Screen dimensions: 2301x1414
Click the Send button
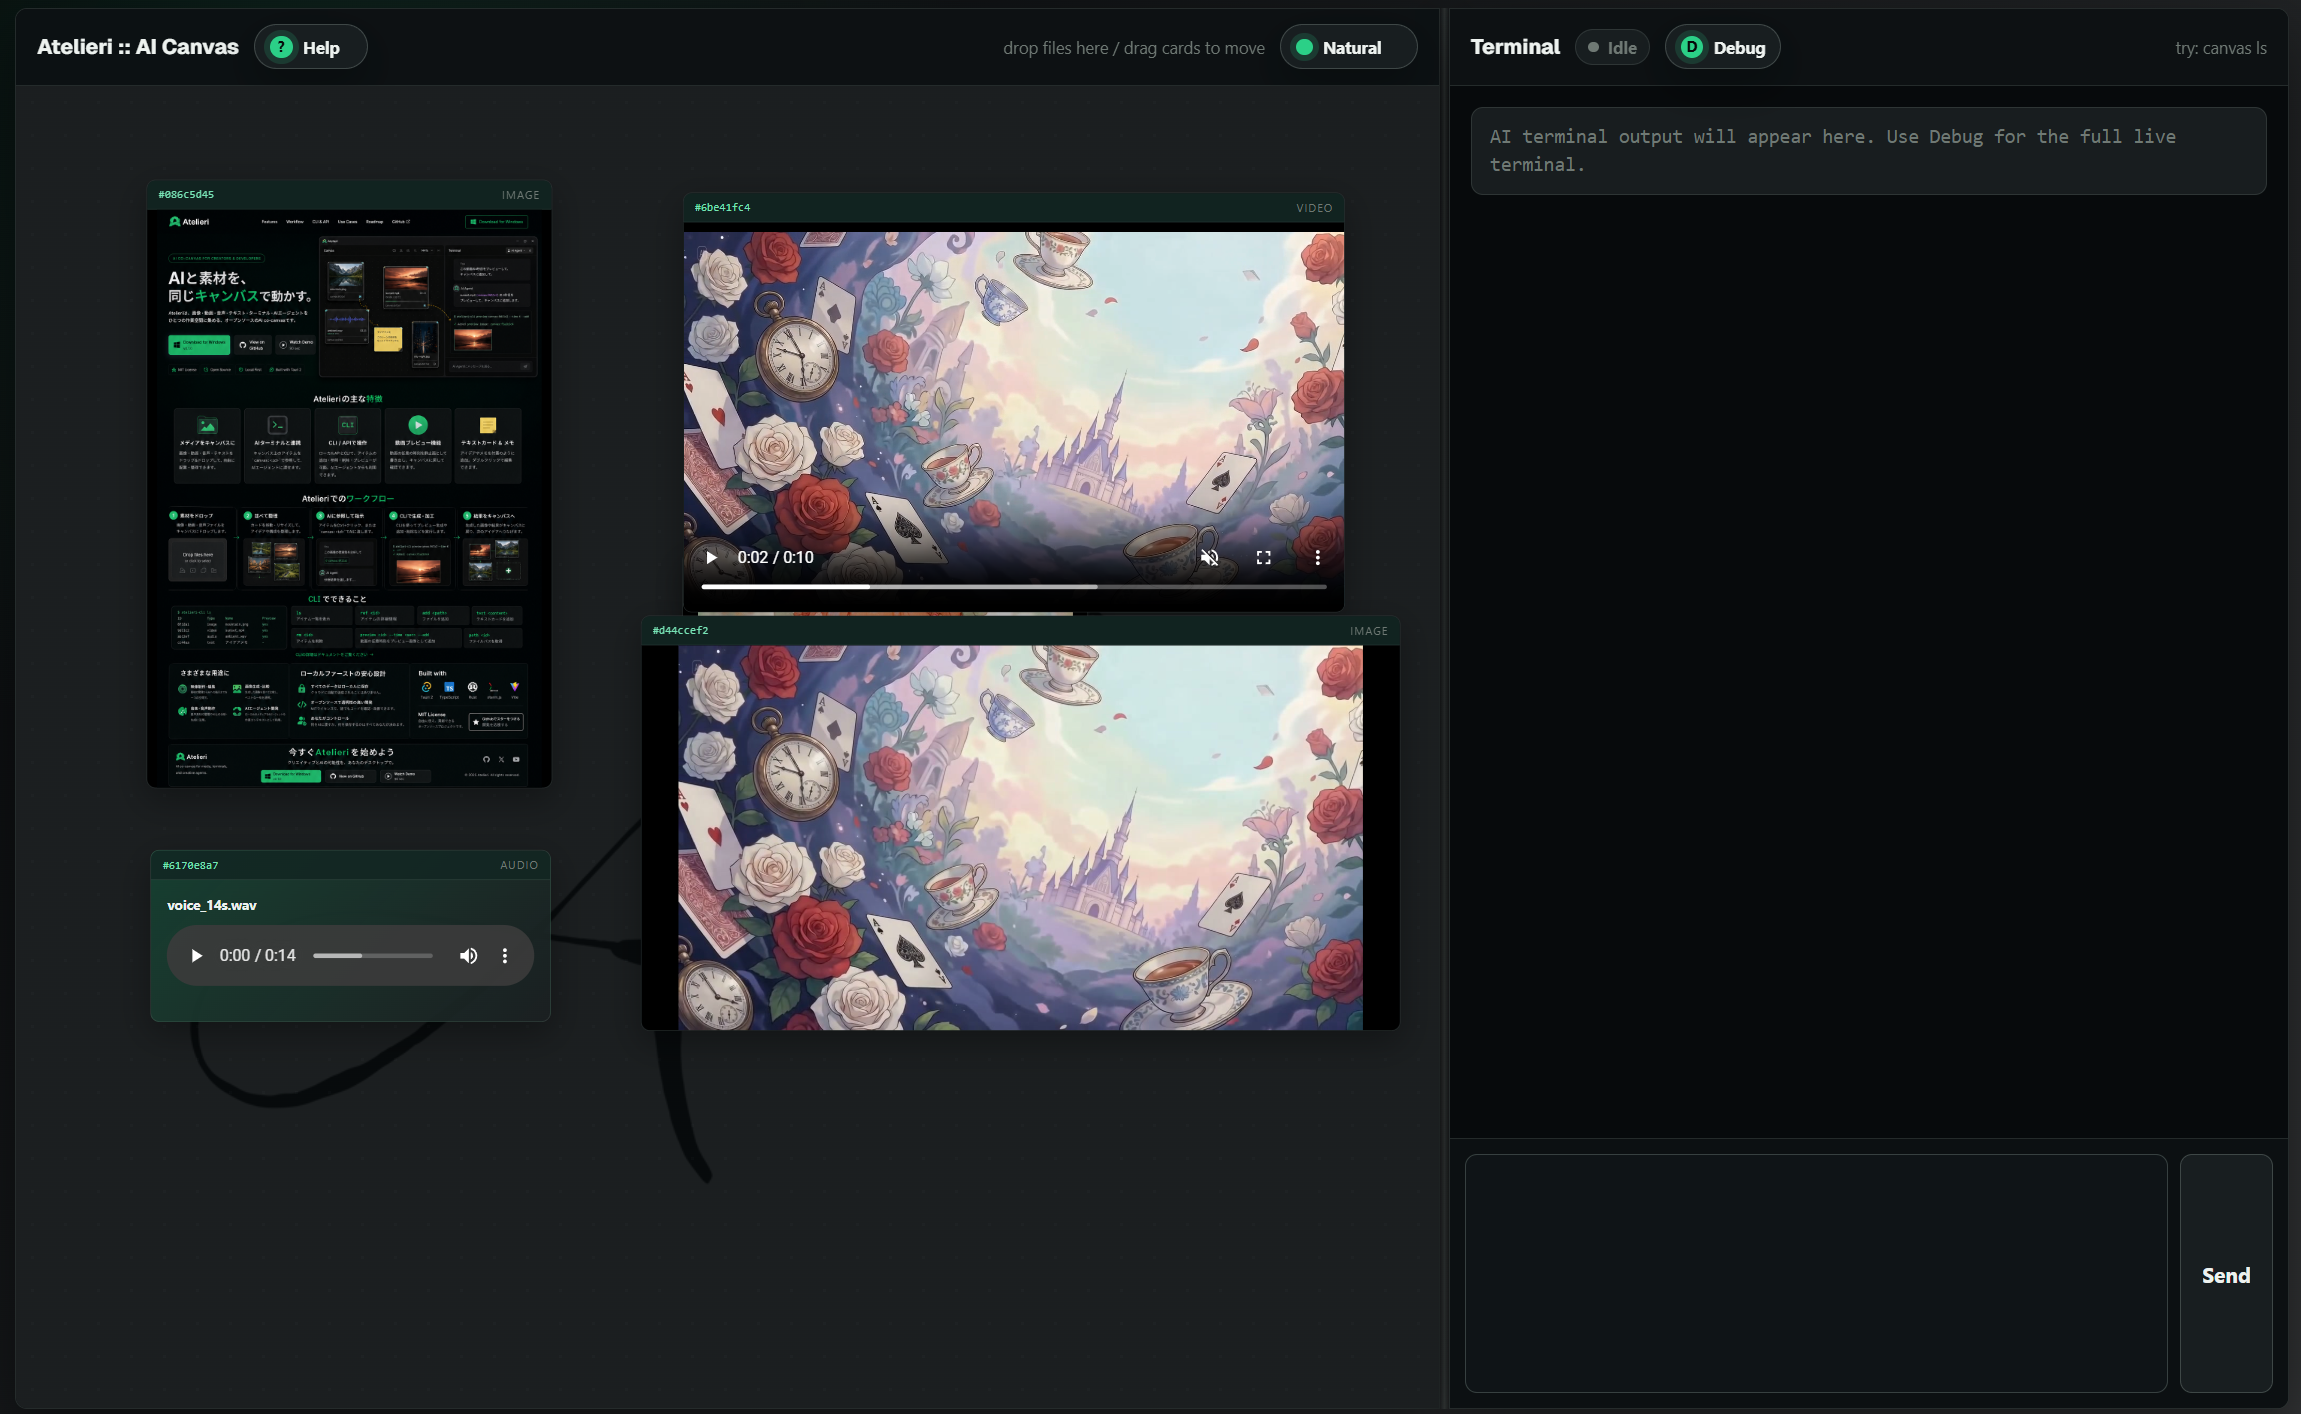tap(2225, 1274)
